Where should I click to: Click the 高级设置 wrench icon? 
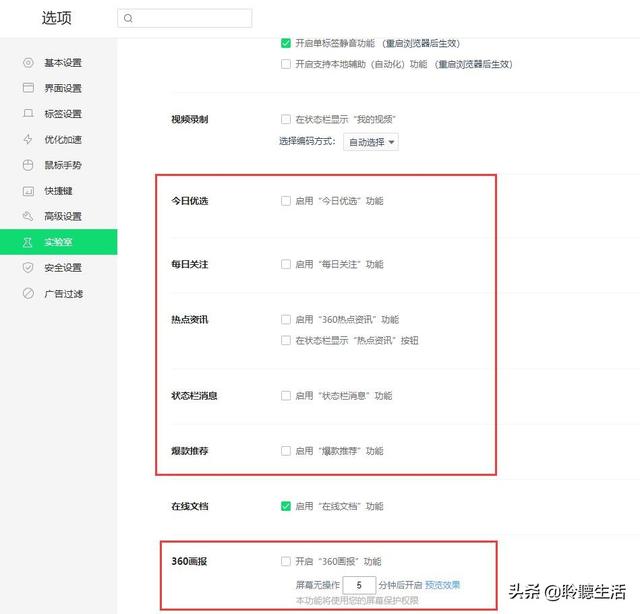tap(28, 216)
